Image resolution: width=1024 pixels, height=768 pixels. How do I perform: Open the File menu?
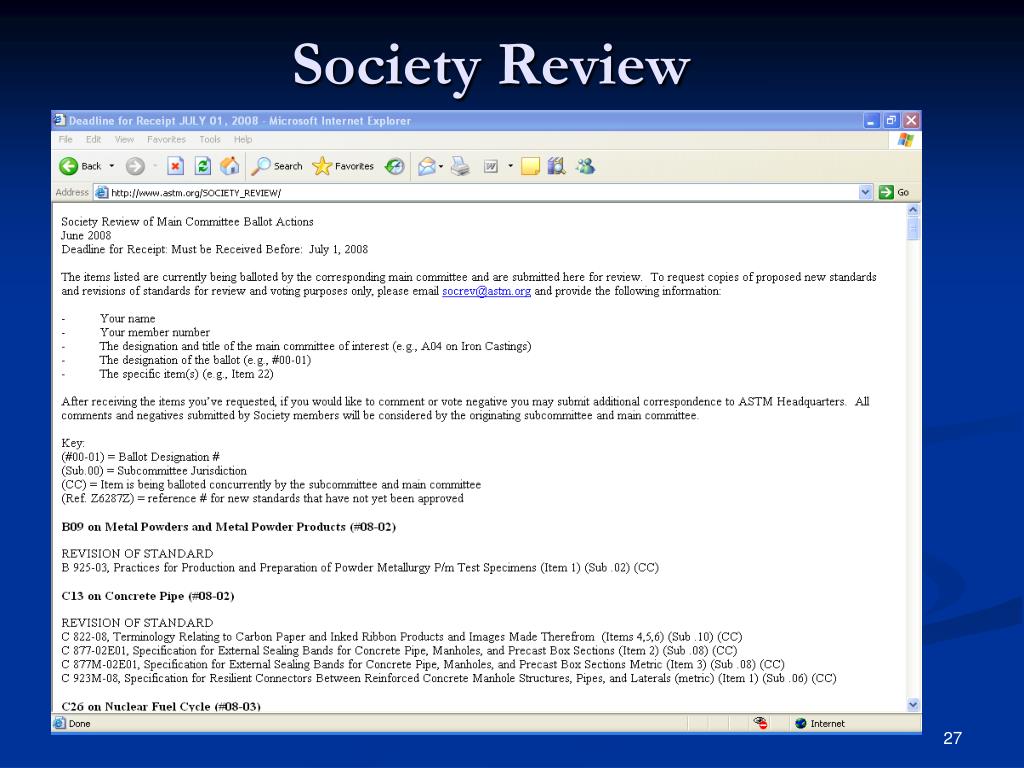[x=65, y=139]
